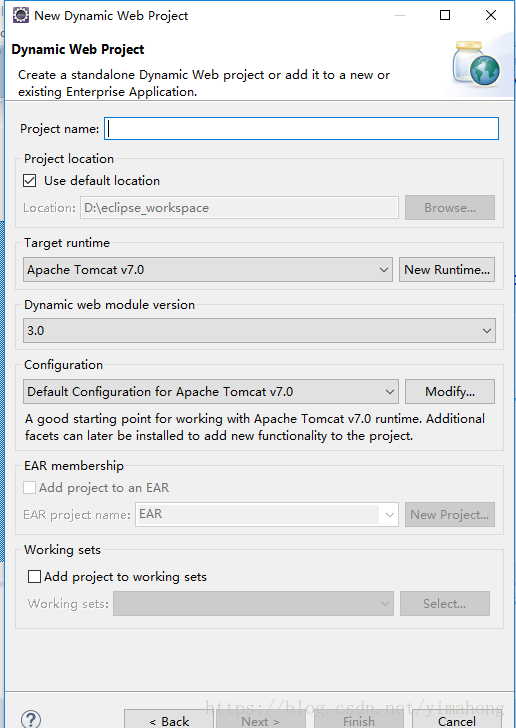The height and width of the screenshot is (728, 516).
Task: Expand the EAR project name dropdown
Action: click(267, 514)
